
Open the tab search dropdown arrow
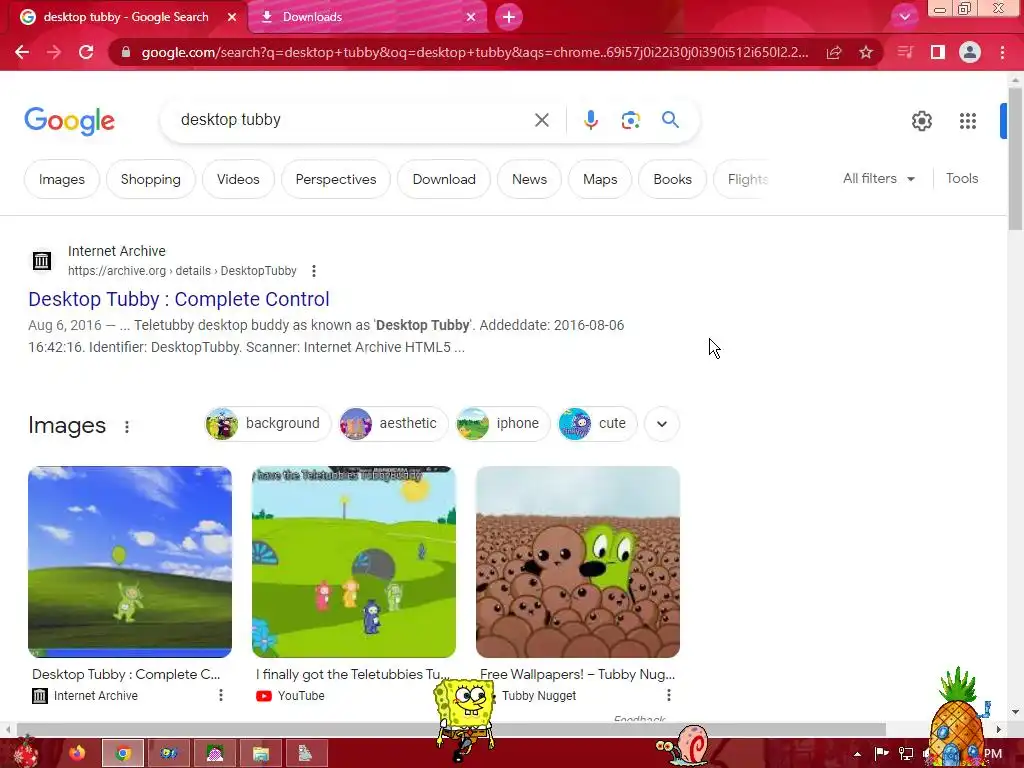click(904, 17)
